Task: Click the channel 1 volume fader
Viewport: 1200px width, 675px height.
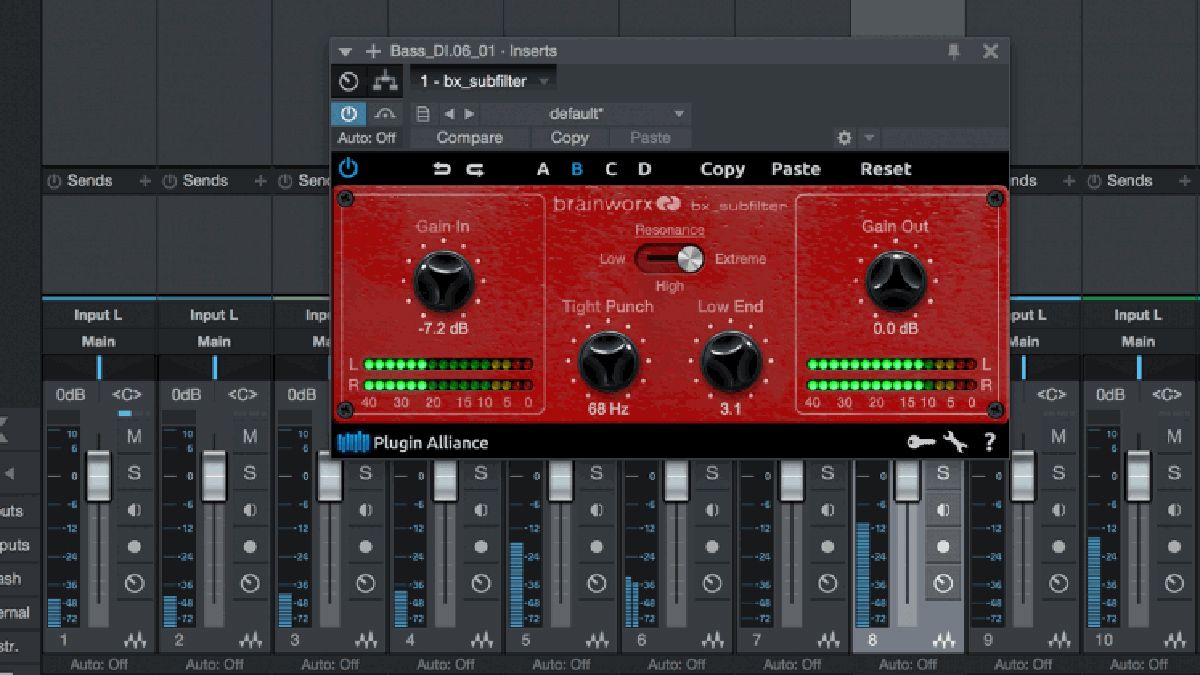Action: (98, 475)
